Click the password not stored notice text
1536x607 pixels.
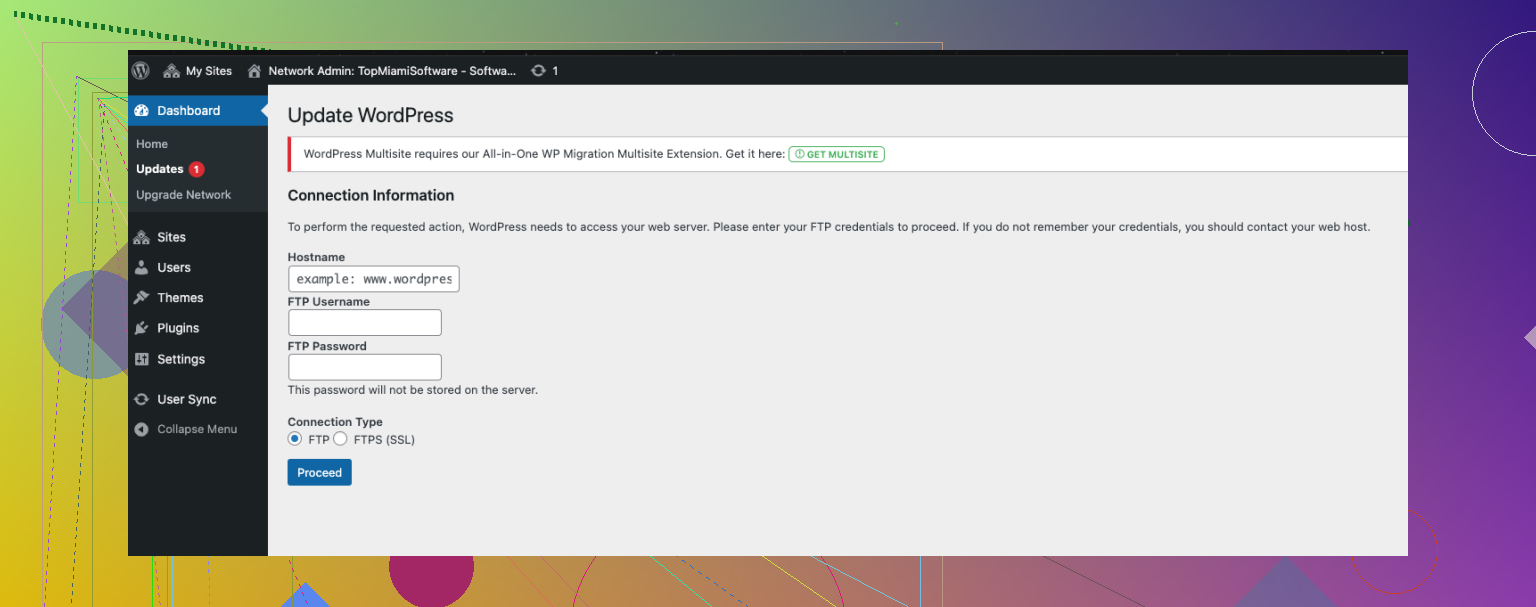tap(413, 390)
